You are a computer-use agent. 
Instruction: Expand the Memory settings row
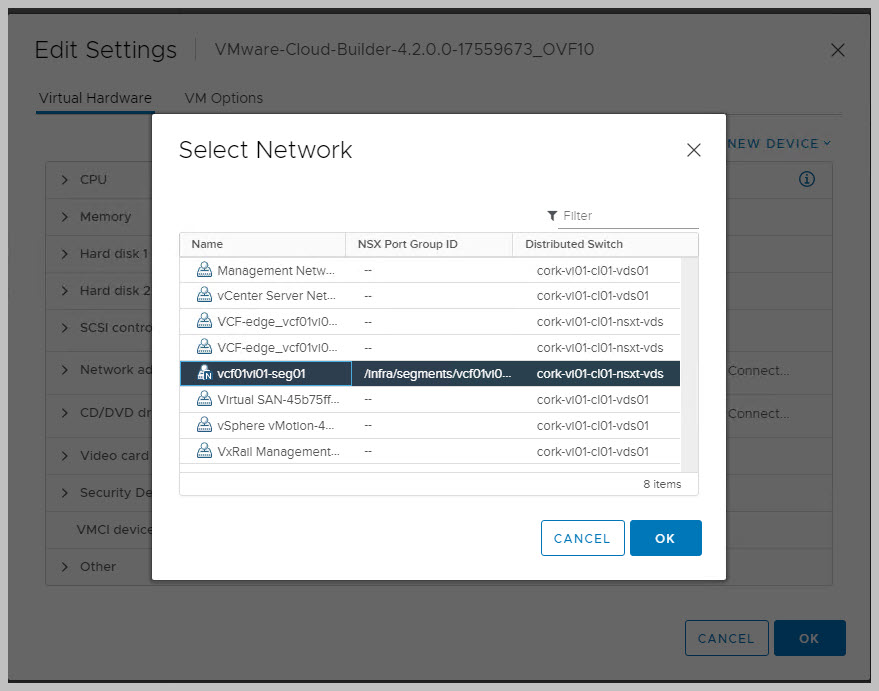click(x=66, y=217)
